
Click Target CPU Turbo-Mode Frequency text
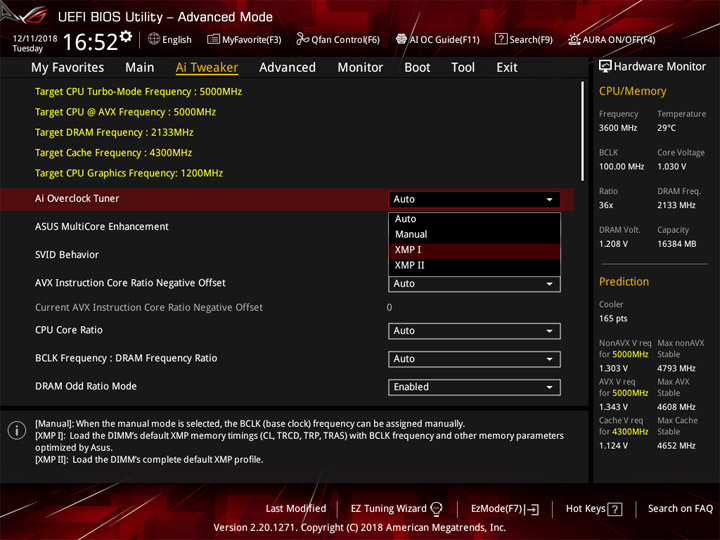138,92
